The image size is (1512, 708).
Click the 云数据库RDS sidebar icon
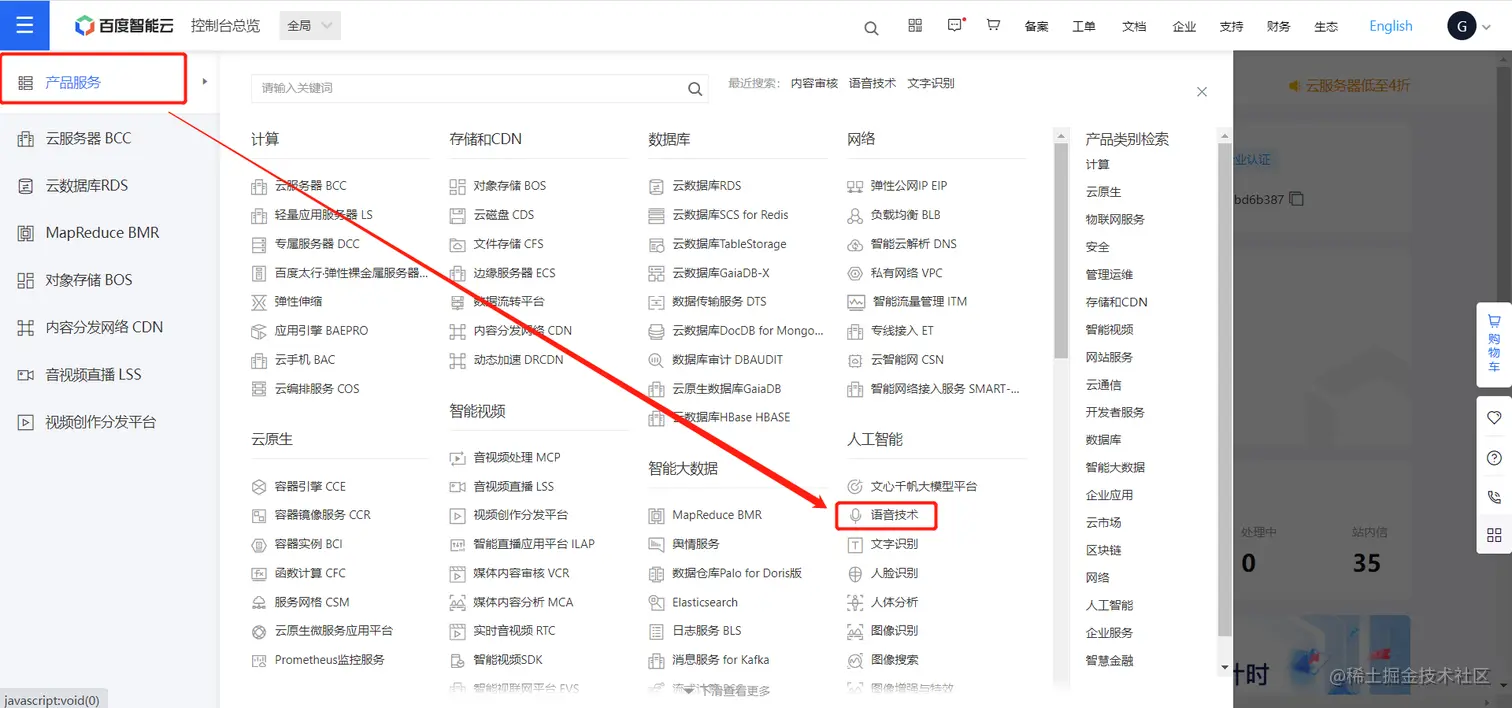[26, 186]
